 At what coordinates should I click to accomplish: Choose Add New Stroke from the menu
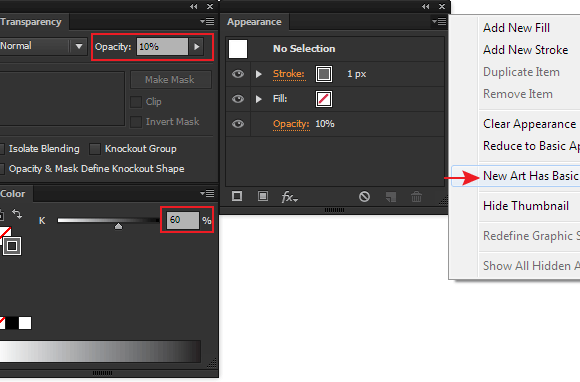(x=525, y=50)
